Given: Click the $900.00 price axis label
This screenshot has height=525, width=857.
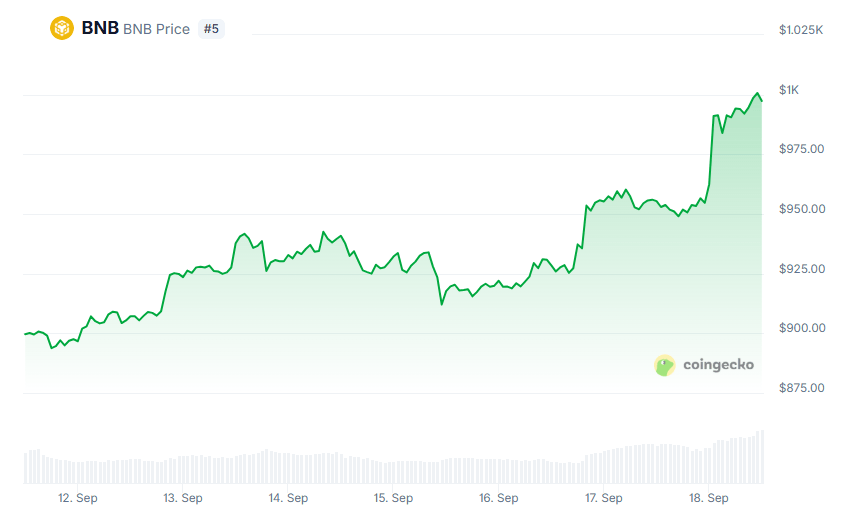Looking at the screenshot, I should click(801, 328).
